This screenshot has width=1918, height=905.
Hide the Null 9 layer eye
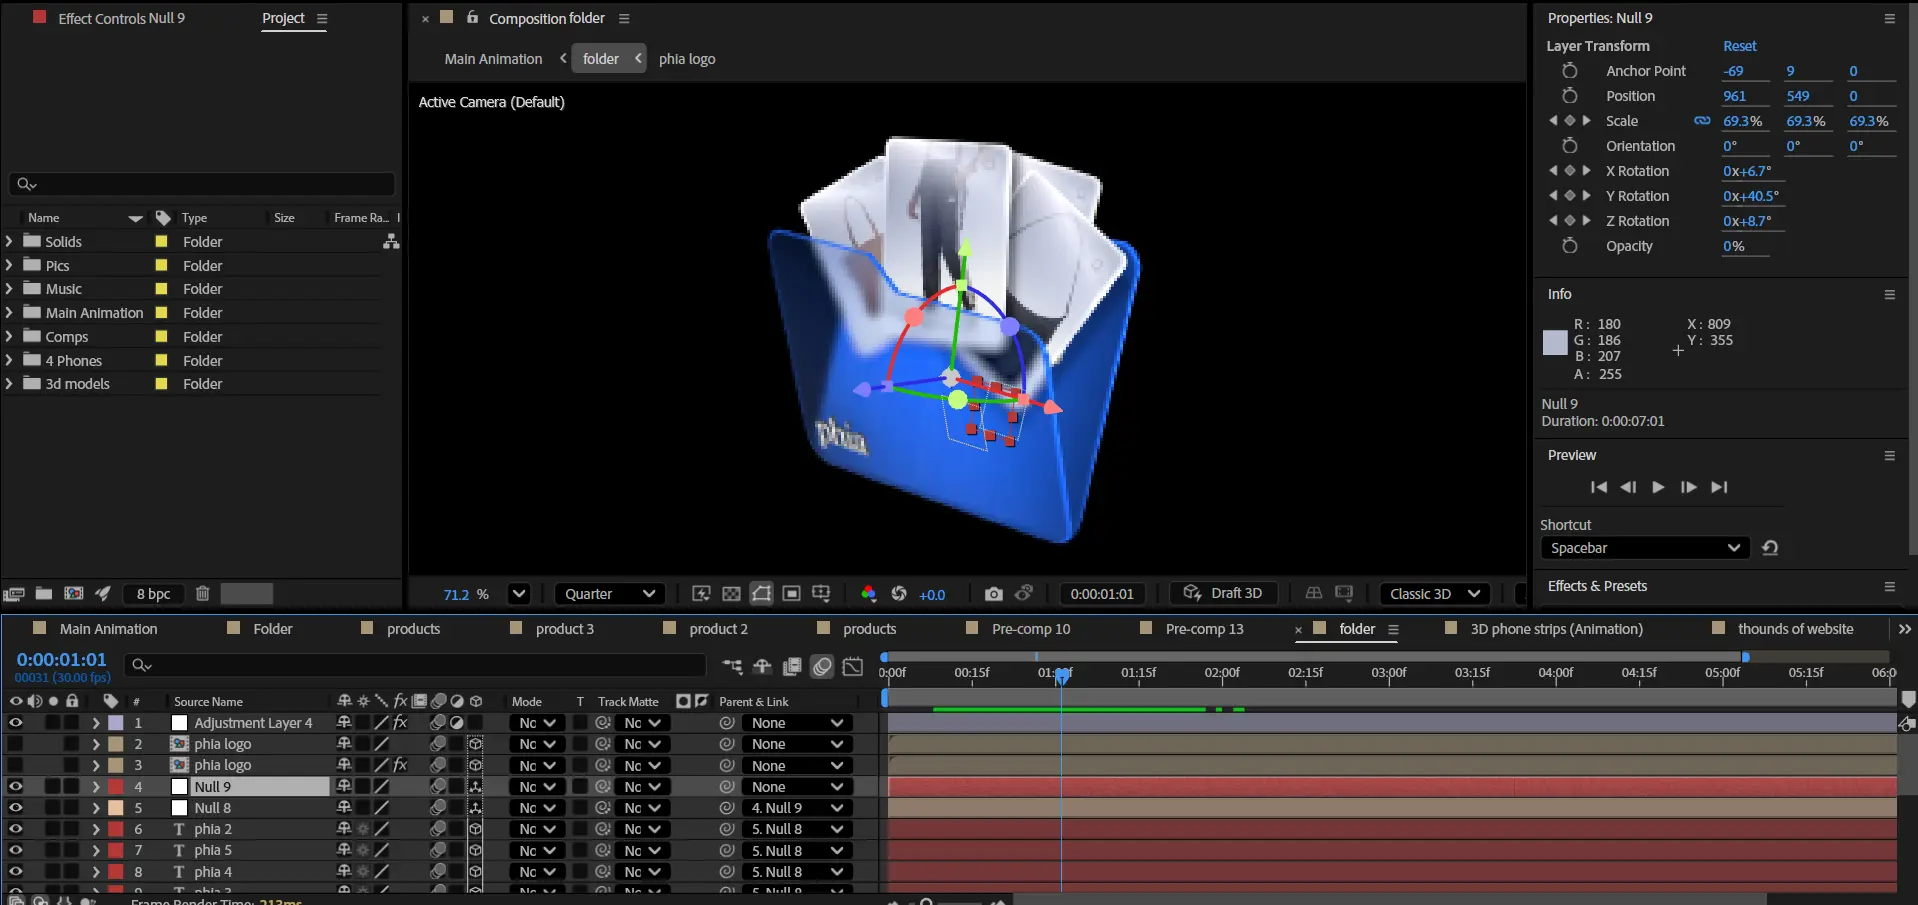tap(15, 787)
